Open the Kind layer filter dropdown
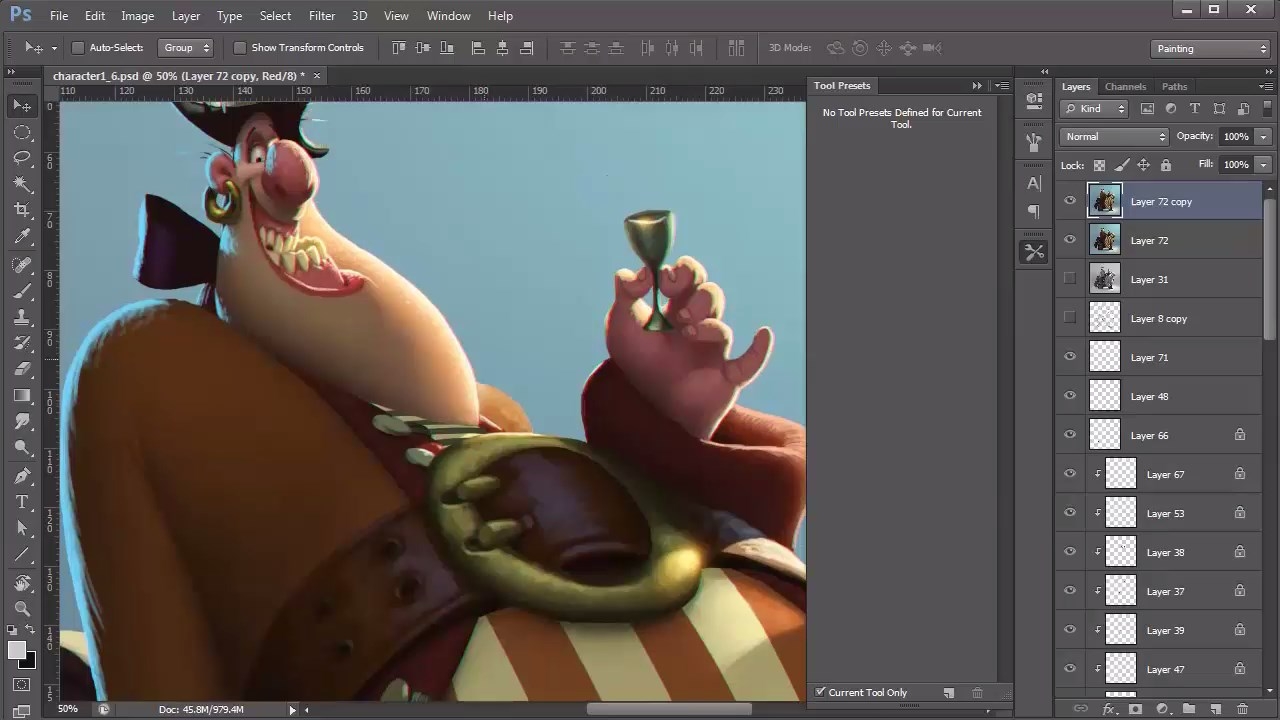This screenshot has height=720, width=1280. tap(1095, 109)
